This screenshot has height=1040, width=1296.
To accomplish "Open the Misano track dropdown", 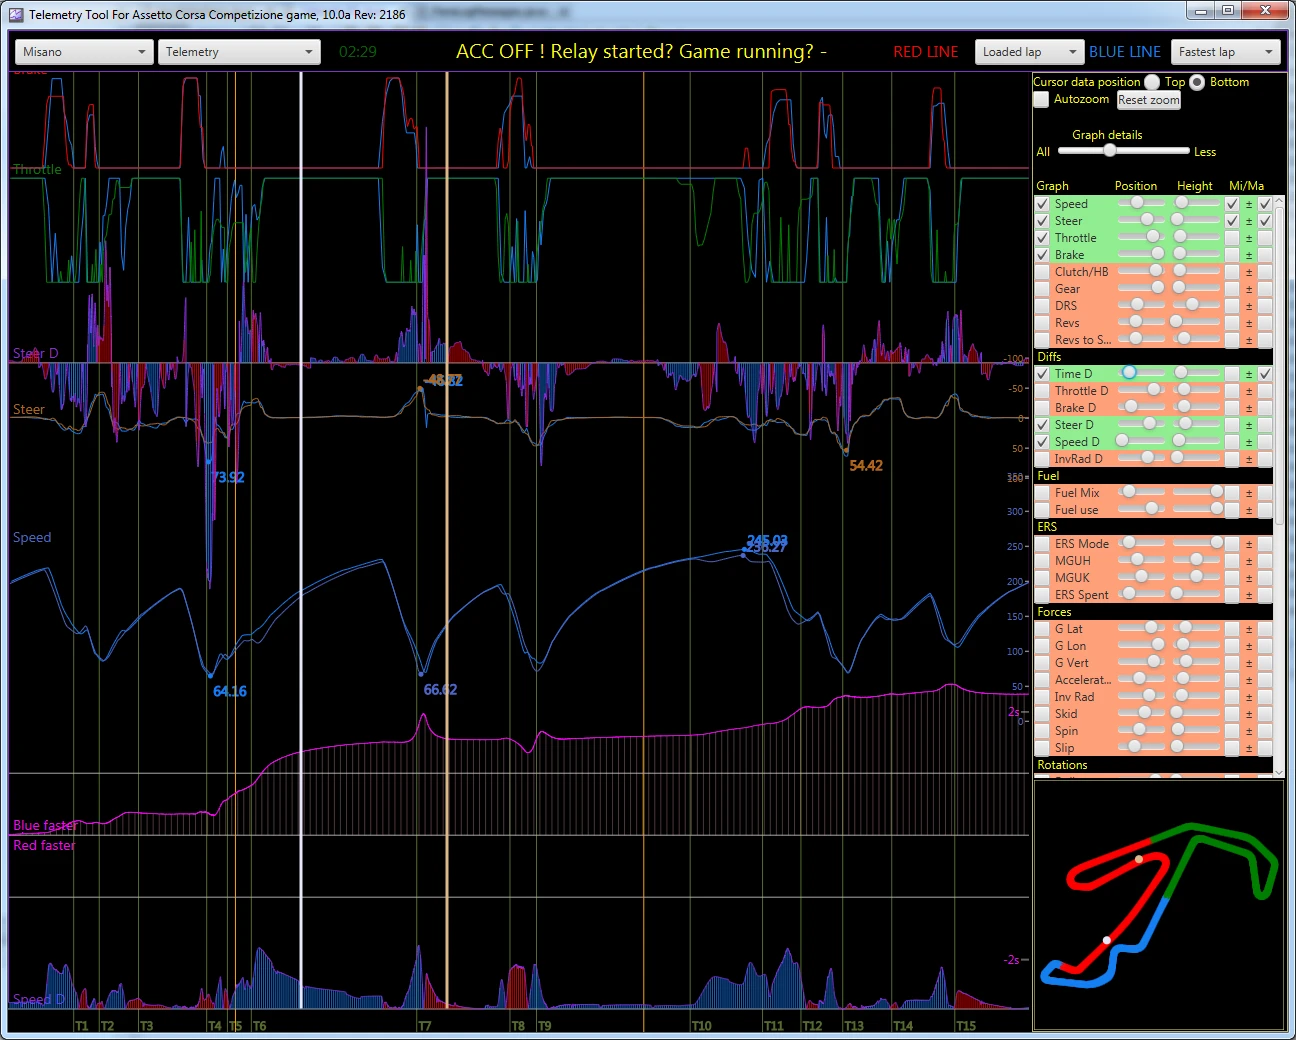I will (x=83, y=51).
